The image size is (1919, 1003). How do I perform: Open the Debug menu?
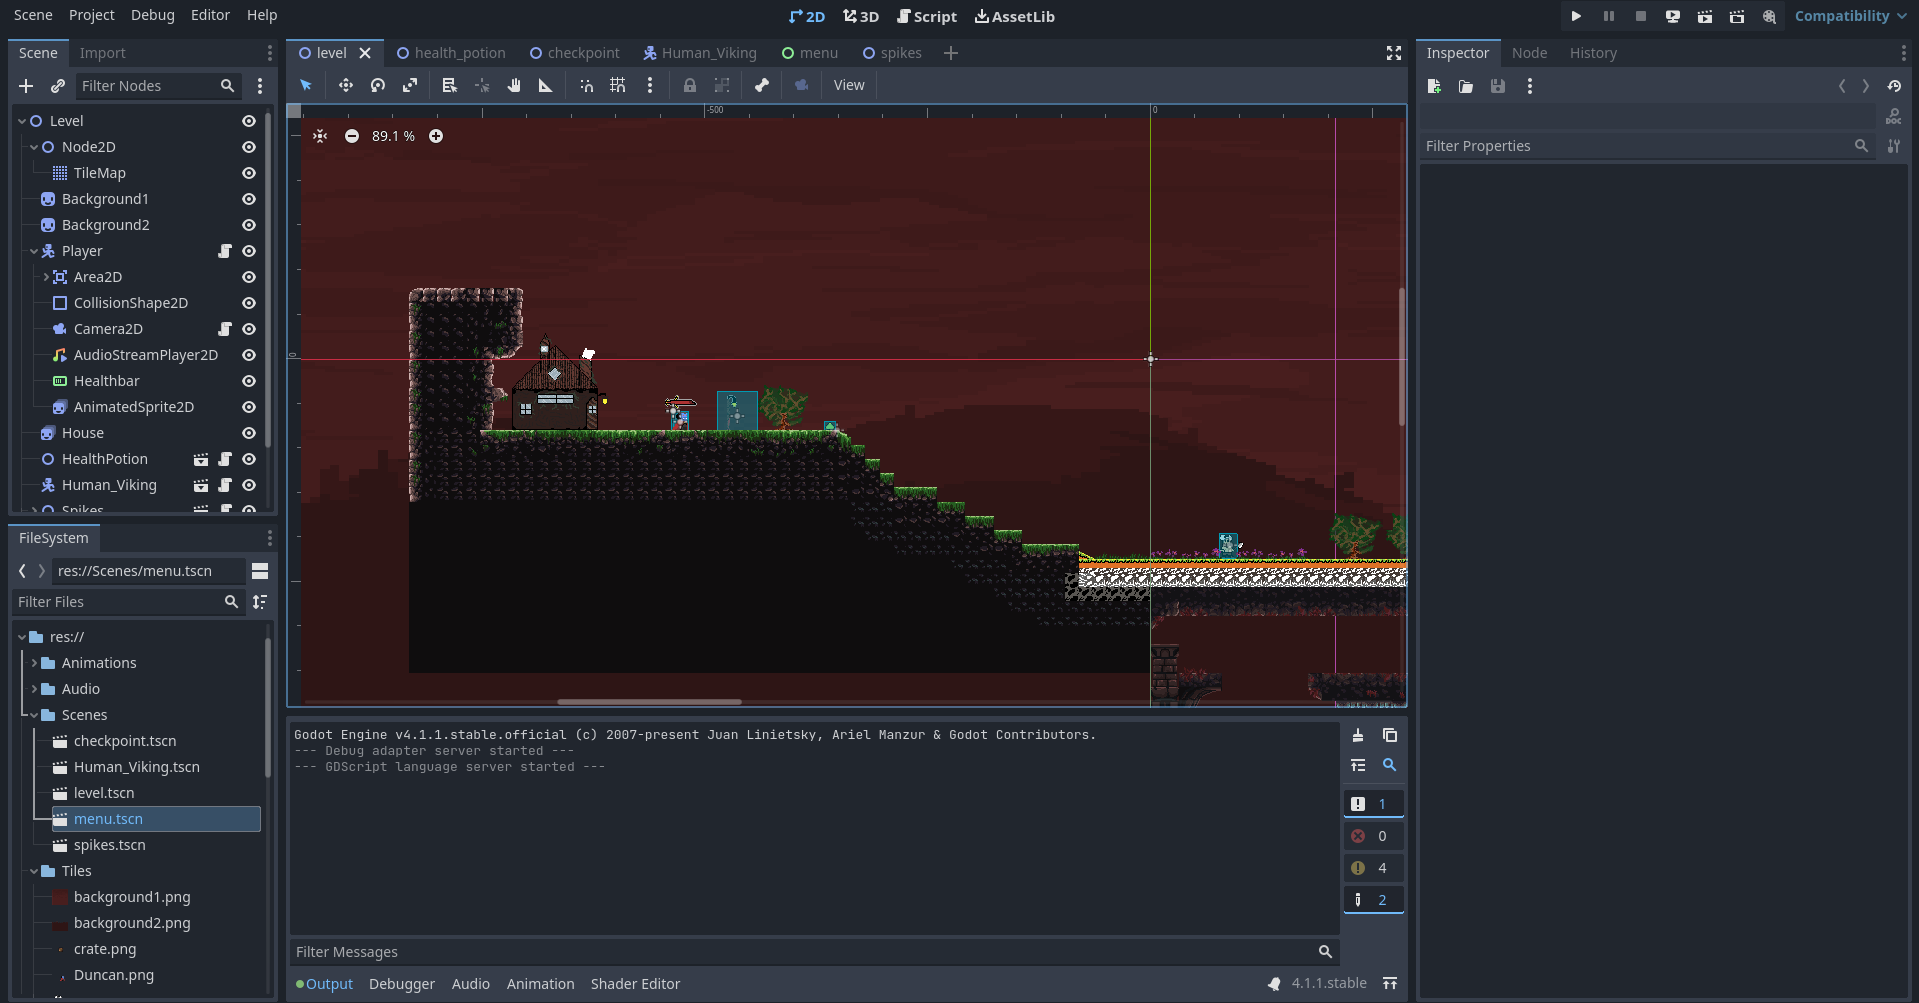click(x=152, y=15)
